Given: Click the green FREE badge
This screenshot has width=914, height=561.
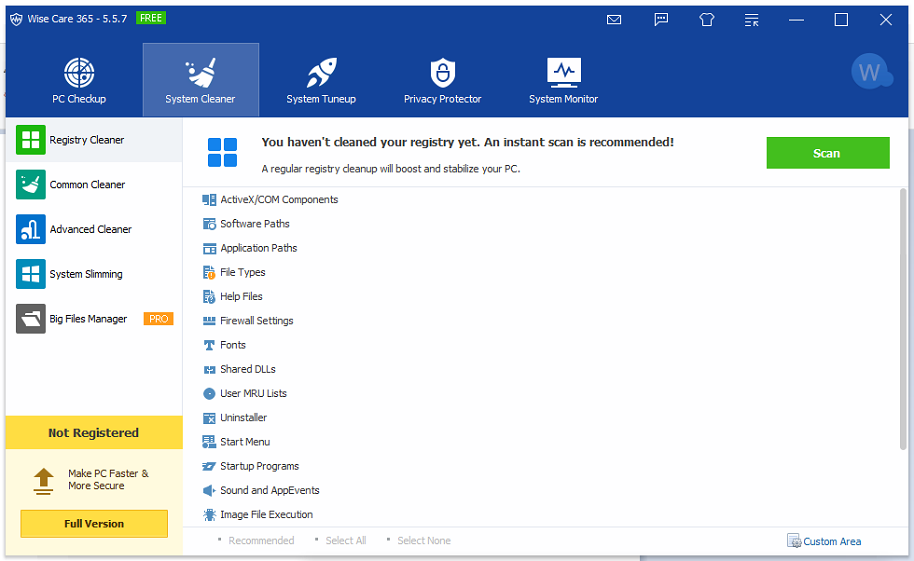Looking at the screenshot, I should point(151,18).
